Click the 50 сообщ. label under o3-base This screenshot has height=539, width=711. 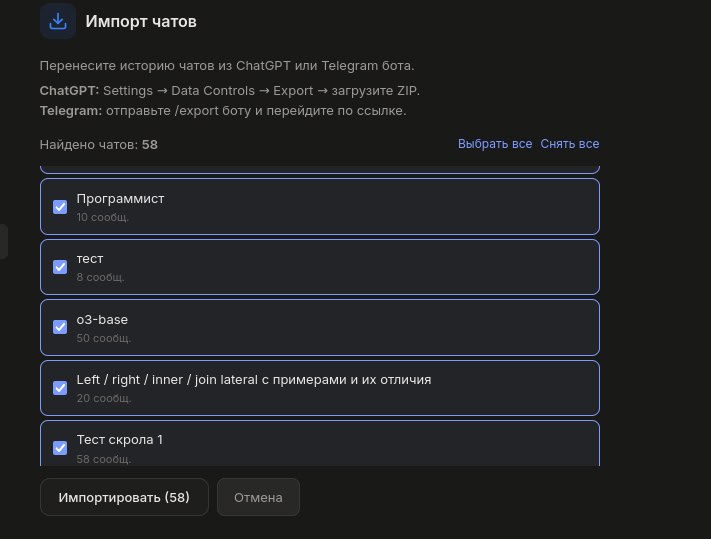tap(103, 338)
